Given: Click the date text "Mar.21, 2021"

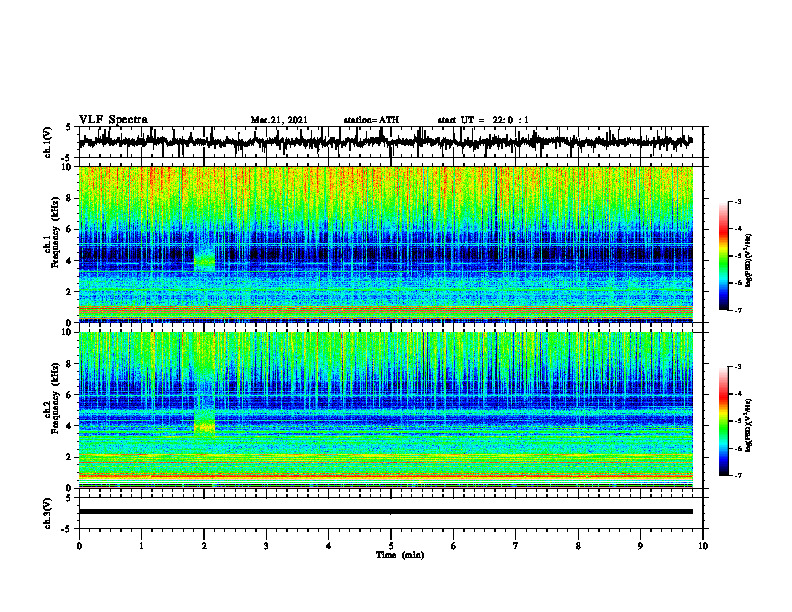Looking at the screenshot, I should click(279, 120).
